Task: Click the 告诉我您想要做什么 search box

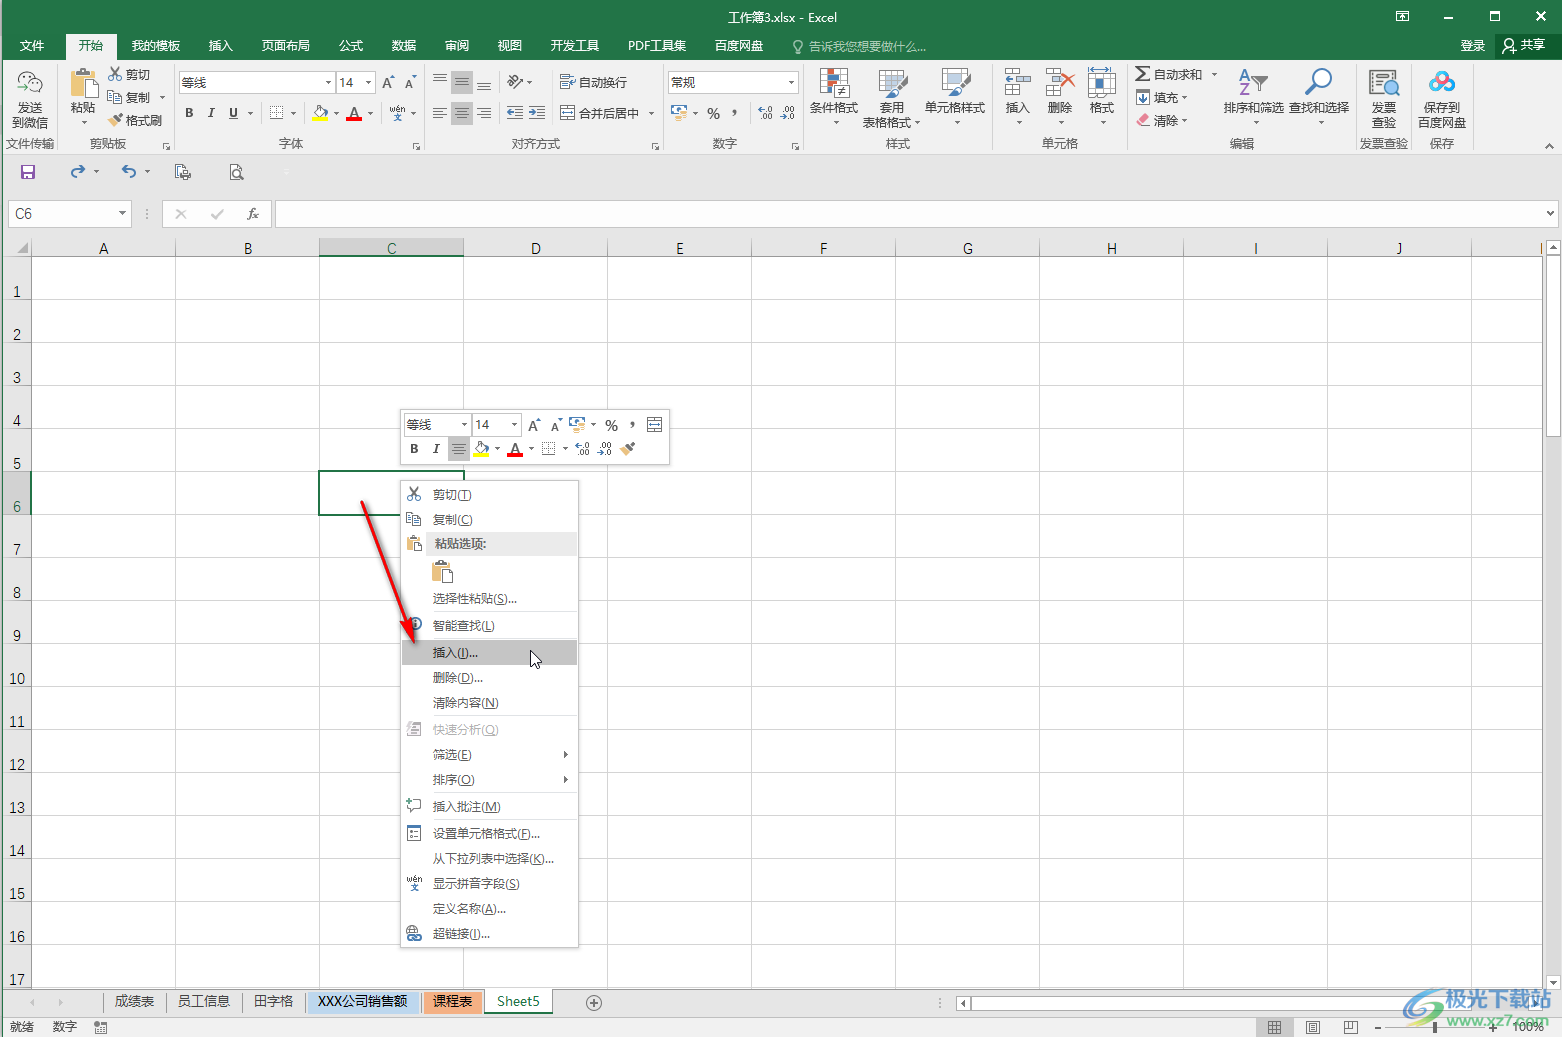Action: tap(859, 46)
